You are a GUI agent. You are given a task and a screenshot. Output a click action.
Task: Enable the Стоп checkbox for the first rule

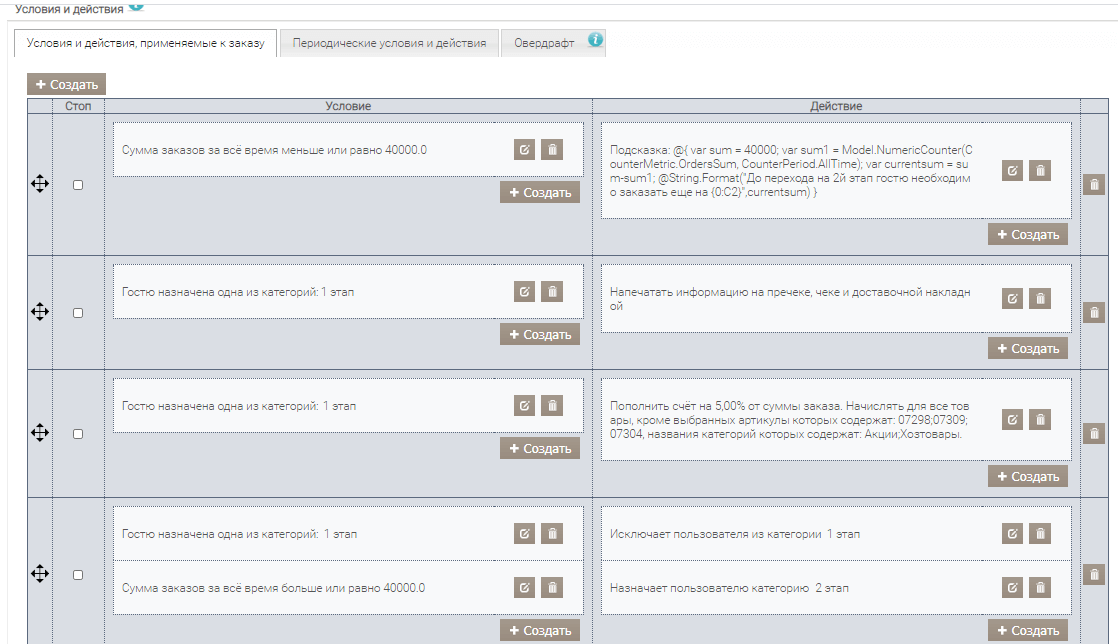click(79, 185)
